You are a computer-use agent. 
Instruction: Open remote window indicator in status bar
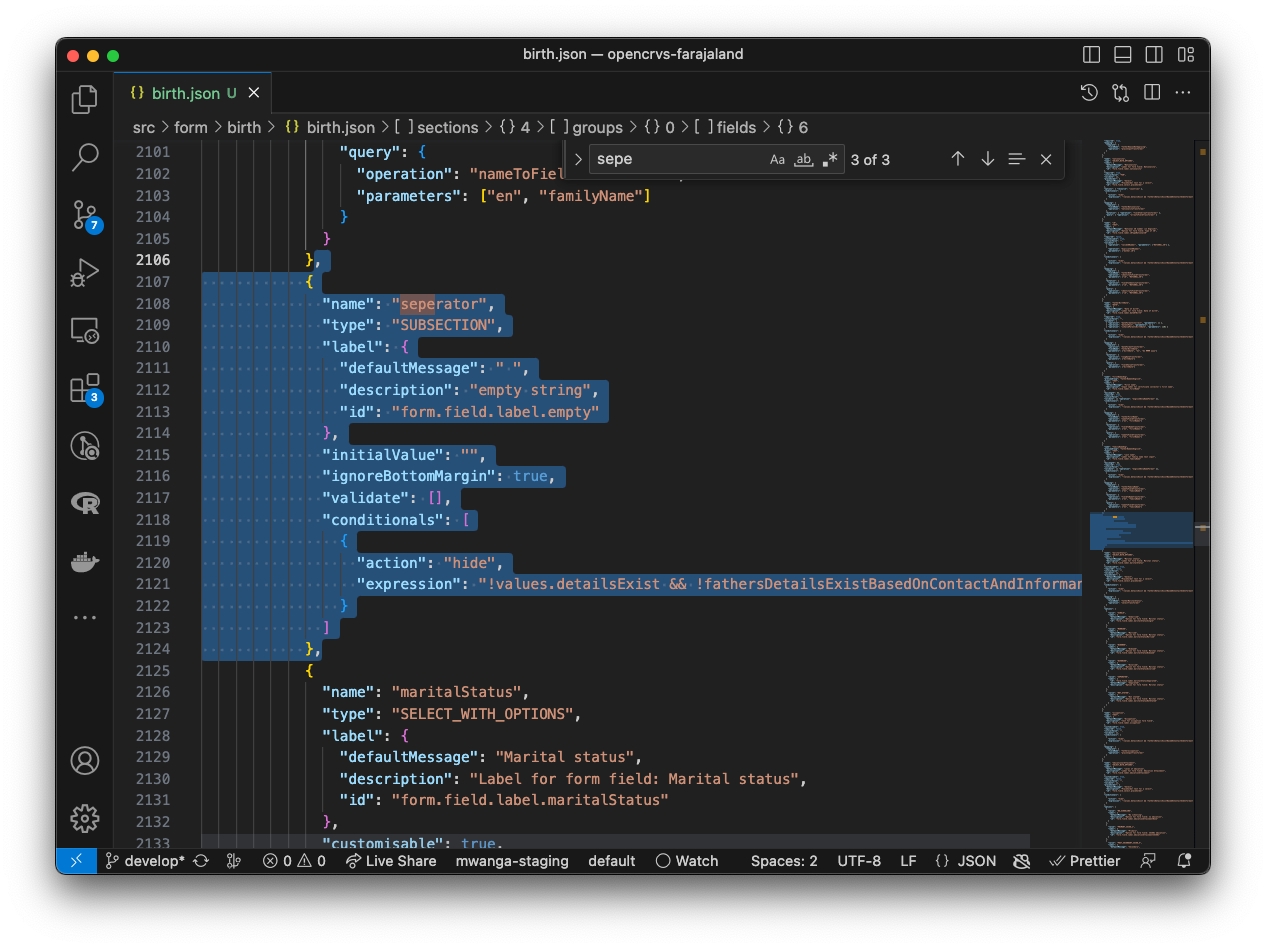77,861
